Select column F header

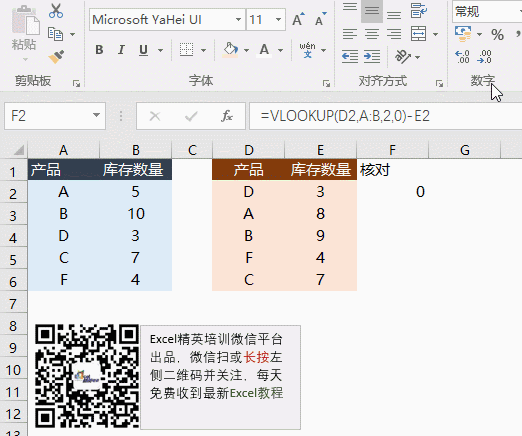tap(393, 150)
